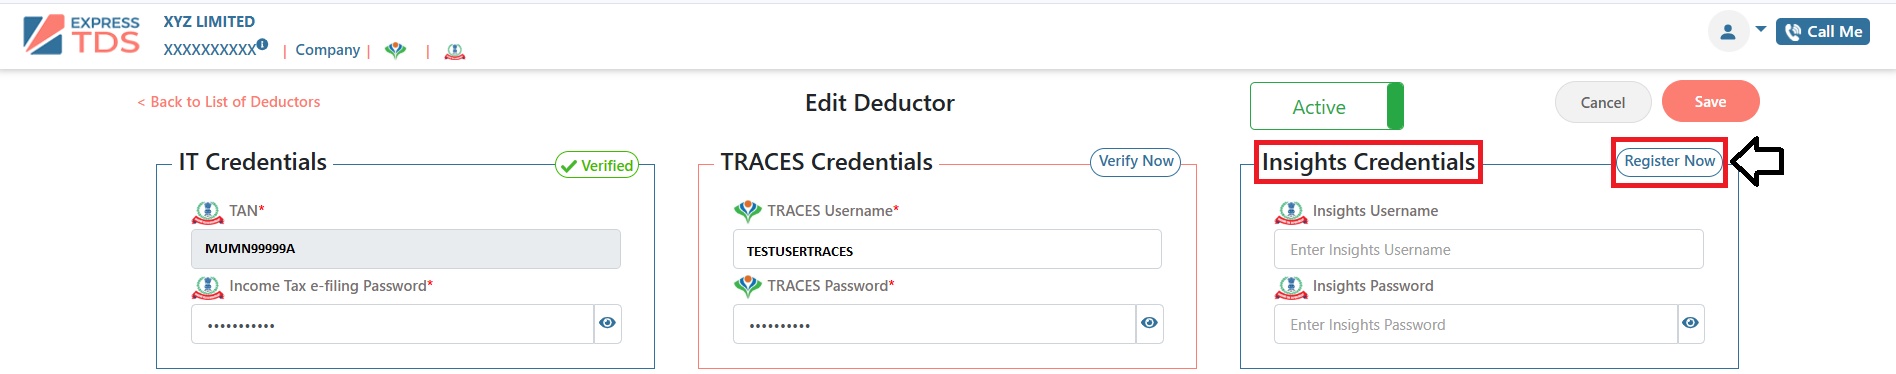This screenshot has height=374, width=1896.
Task: Open the user profile avatar
Action: pyautogui.click(x=1727, y=31)
